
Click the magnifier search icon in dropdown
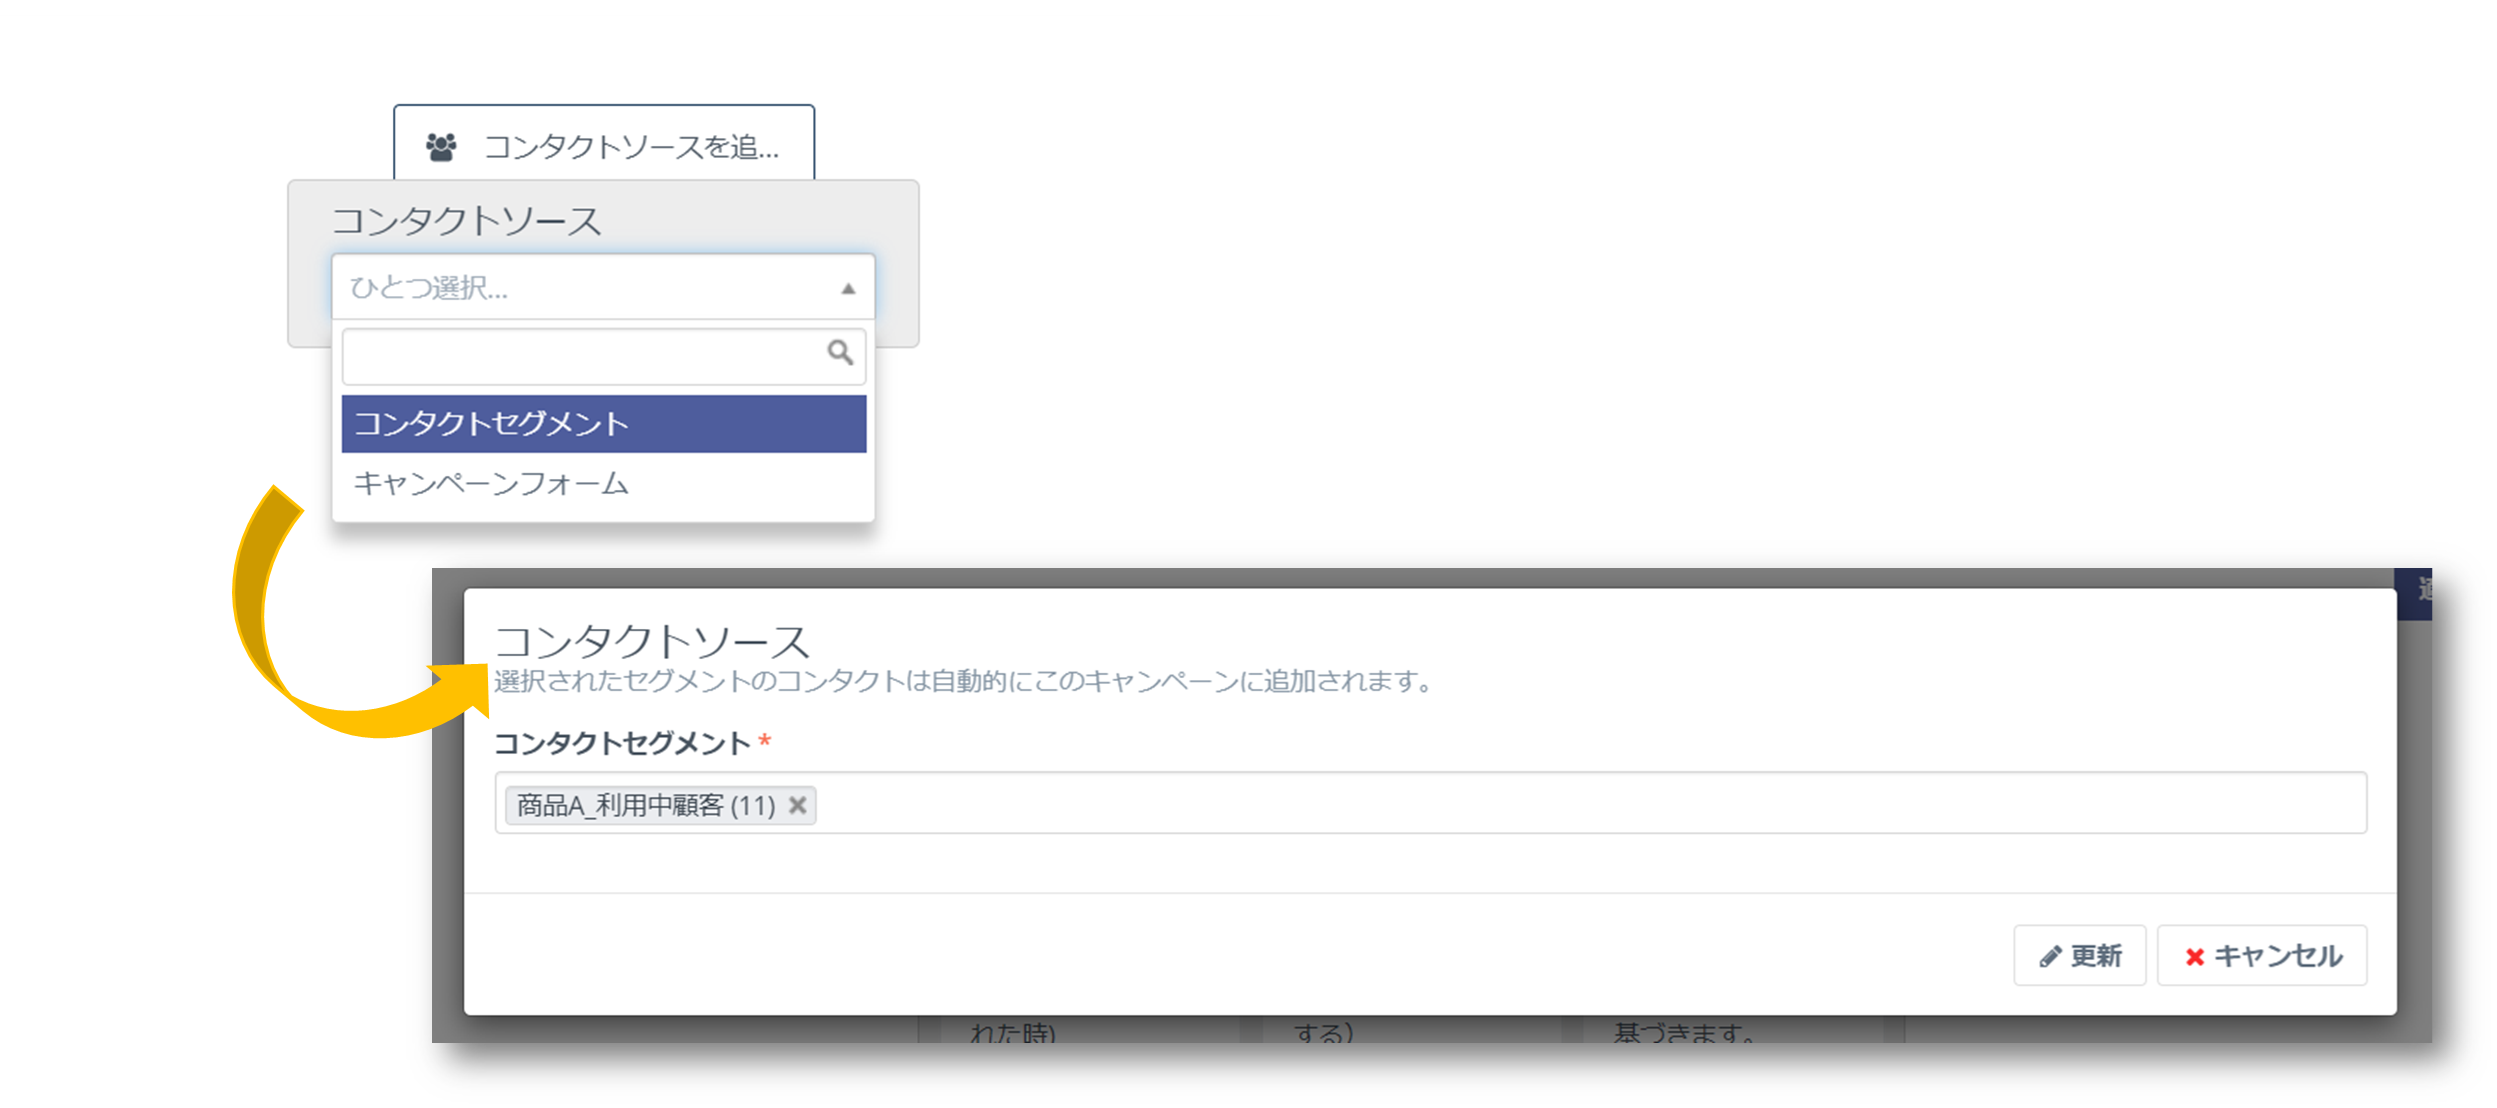[838, 354]
